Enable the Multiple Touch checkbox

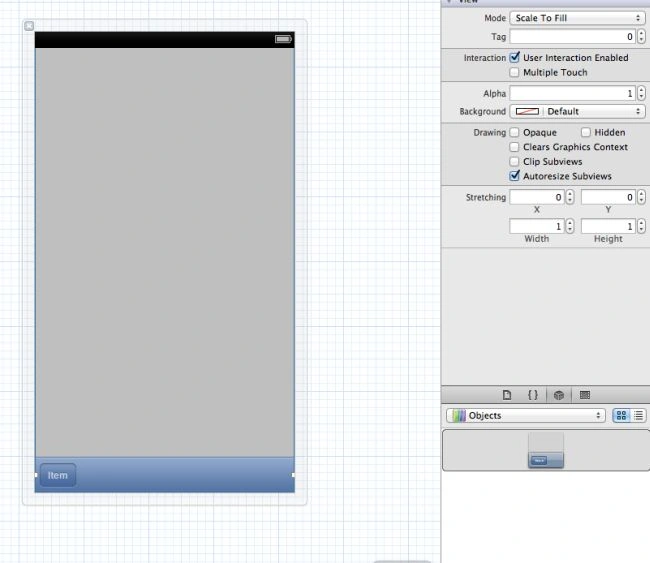click(x=514, y=73)
